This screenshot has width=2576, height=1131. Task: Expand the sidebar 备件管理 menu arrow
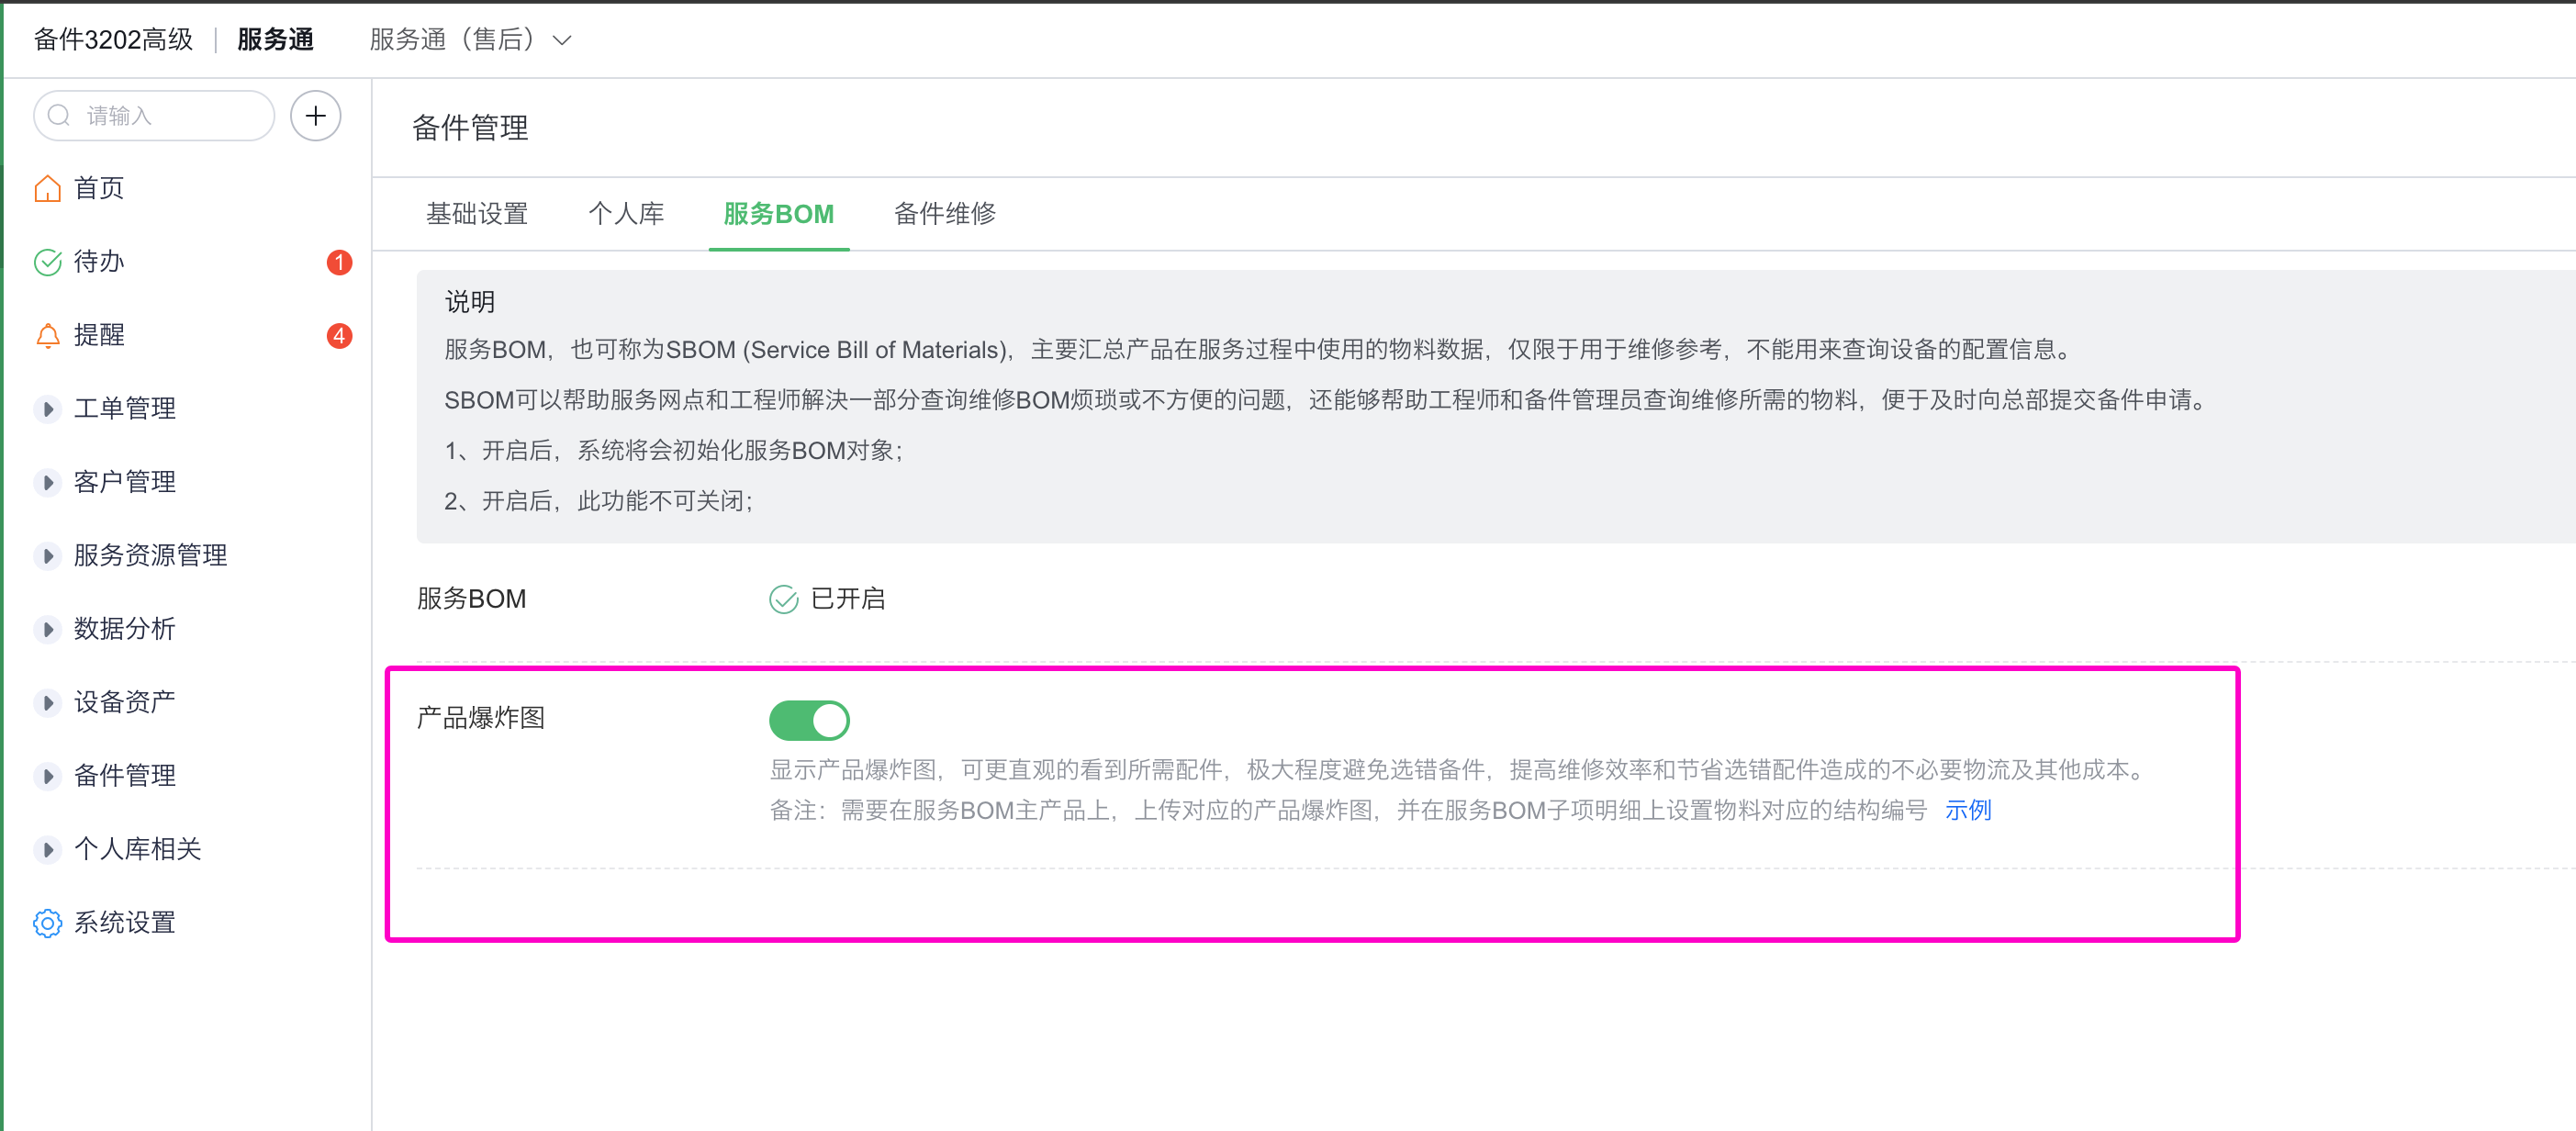click(x=47, y=775)
